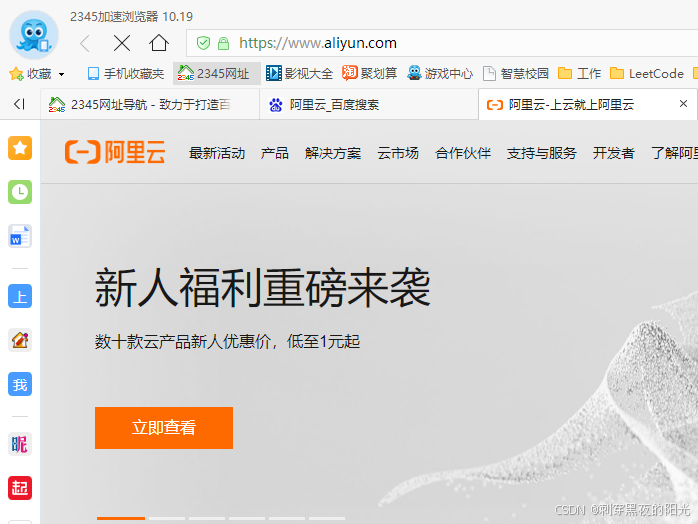
Task: Click the red 起 sidebar icon
Action: 20,488
